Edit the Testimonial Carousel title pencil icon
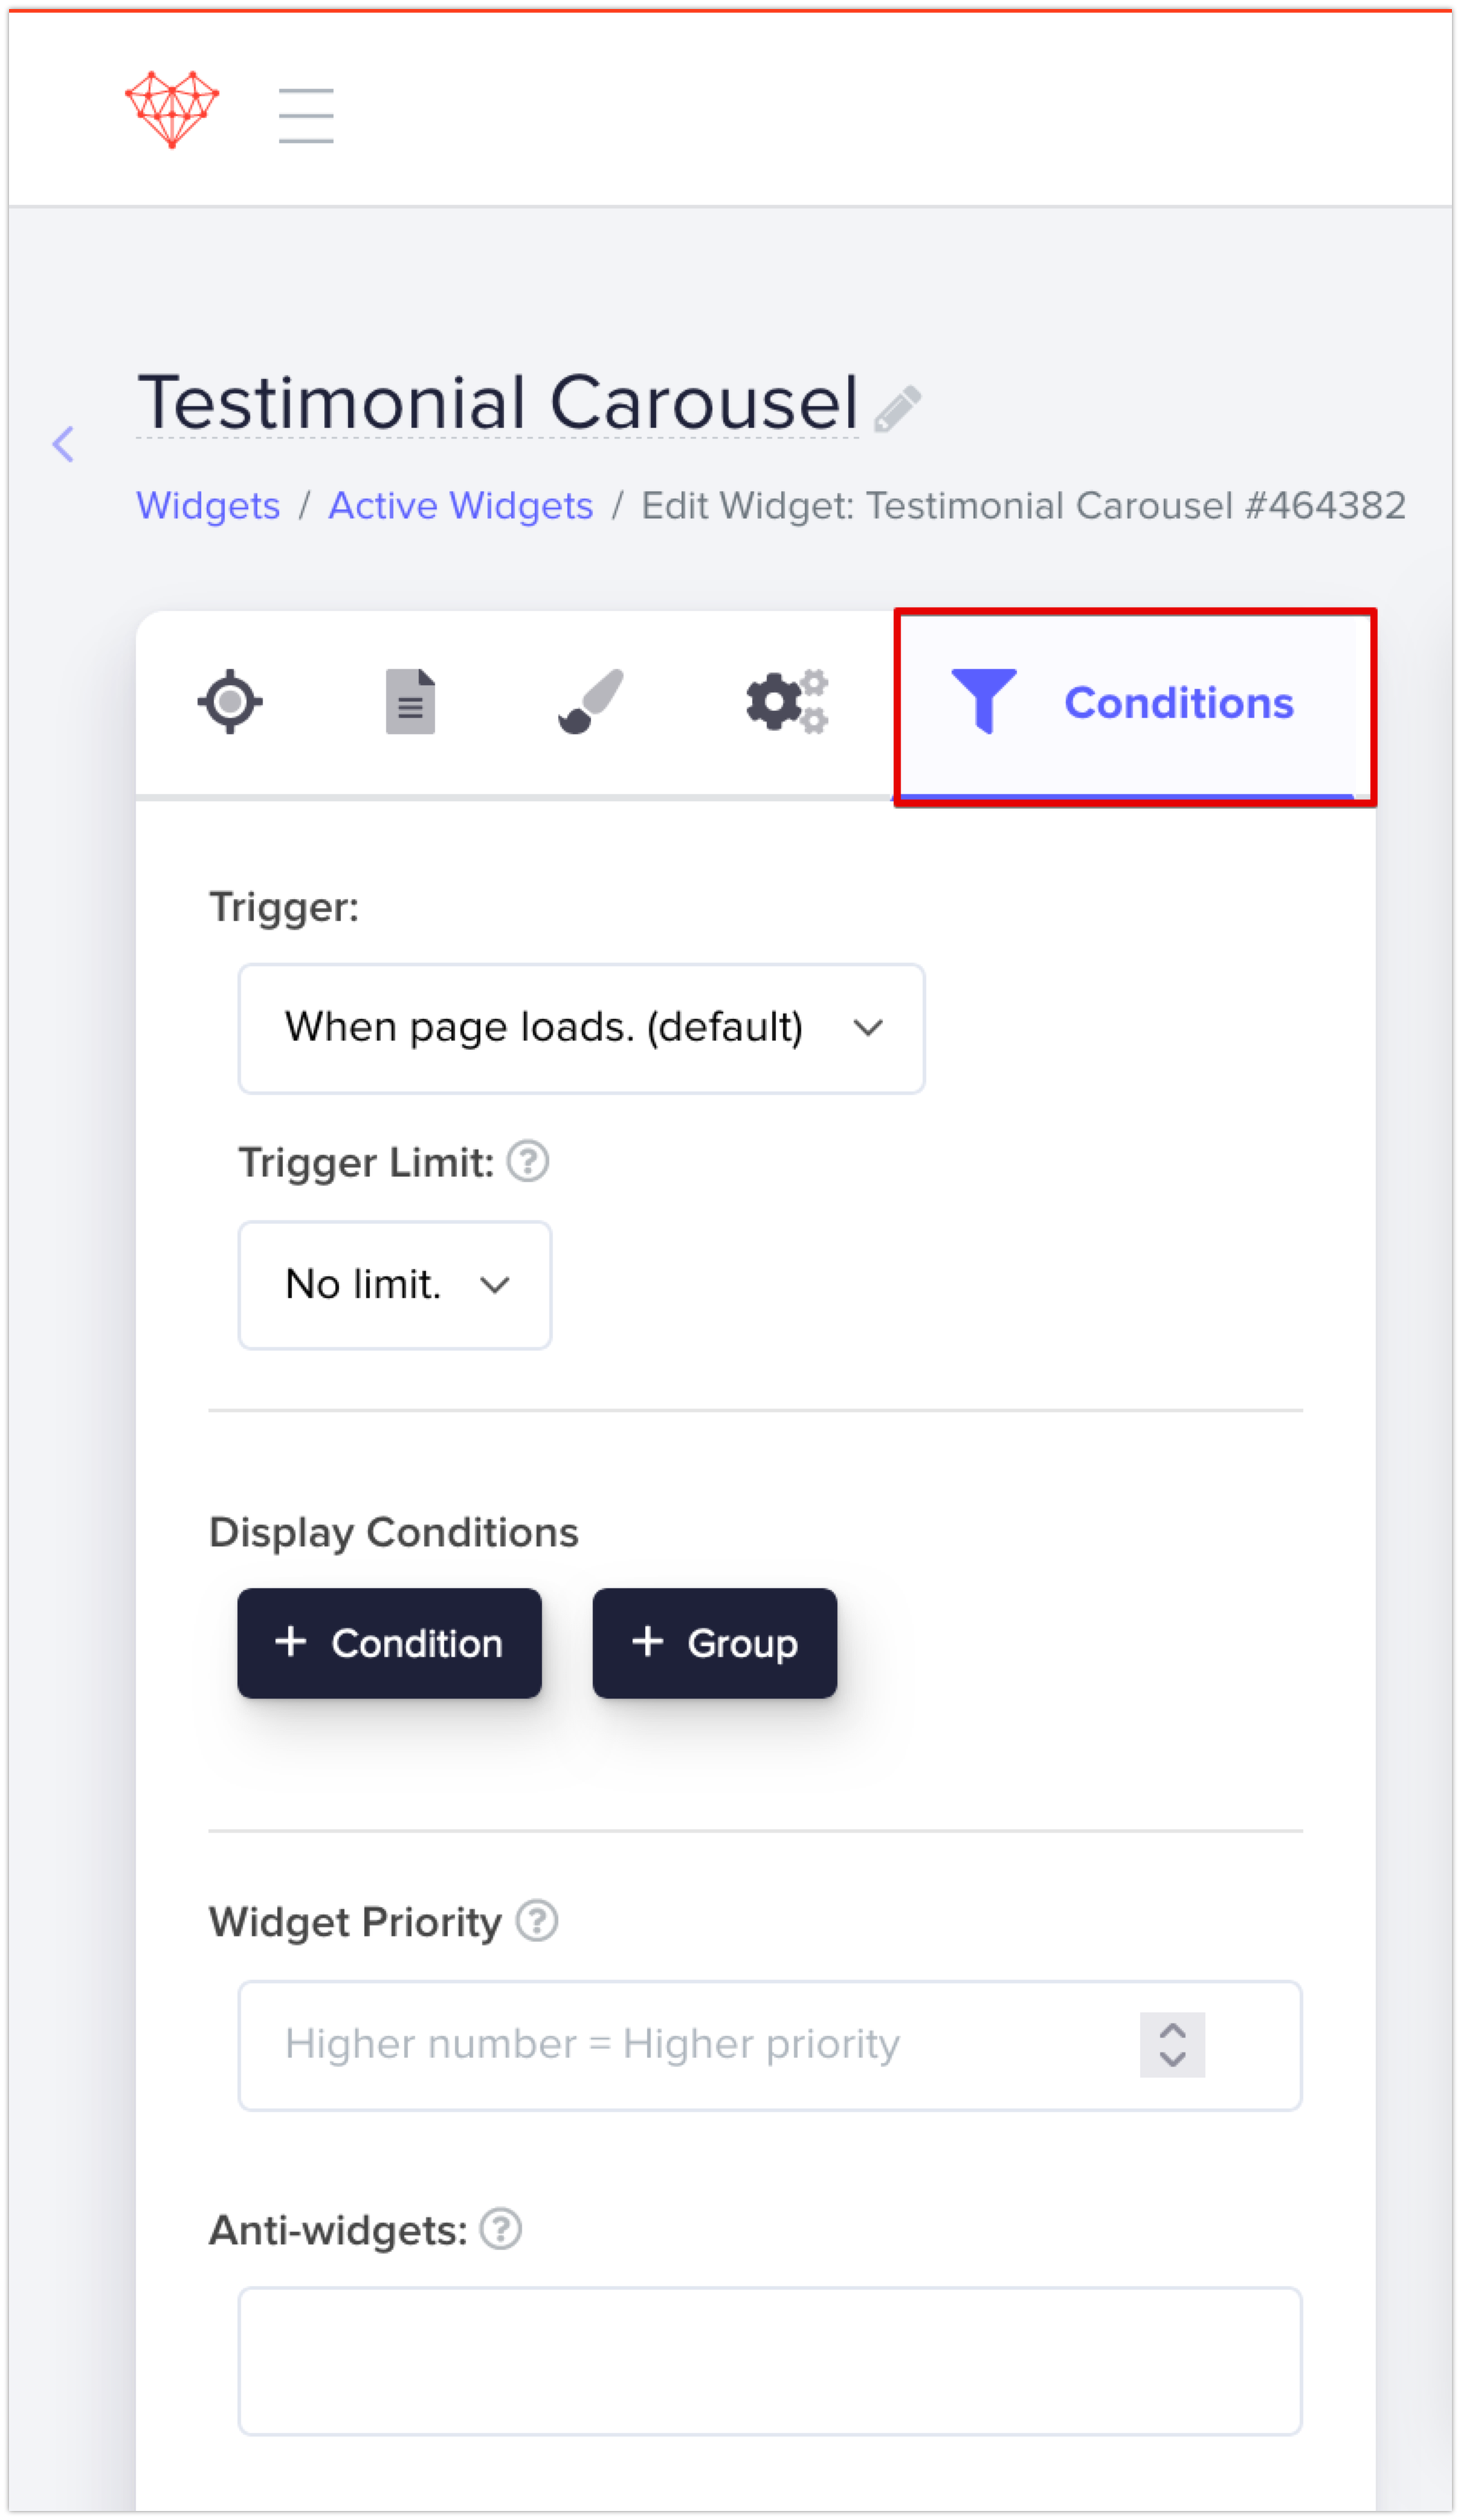Screen dimensions: 1461x2520 tap(897, 405)
